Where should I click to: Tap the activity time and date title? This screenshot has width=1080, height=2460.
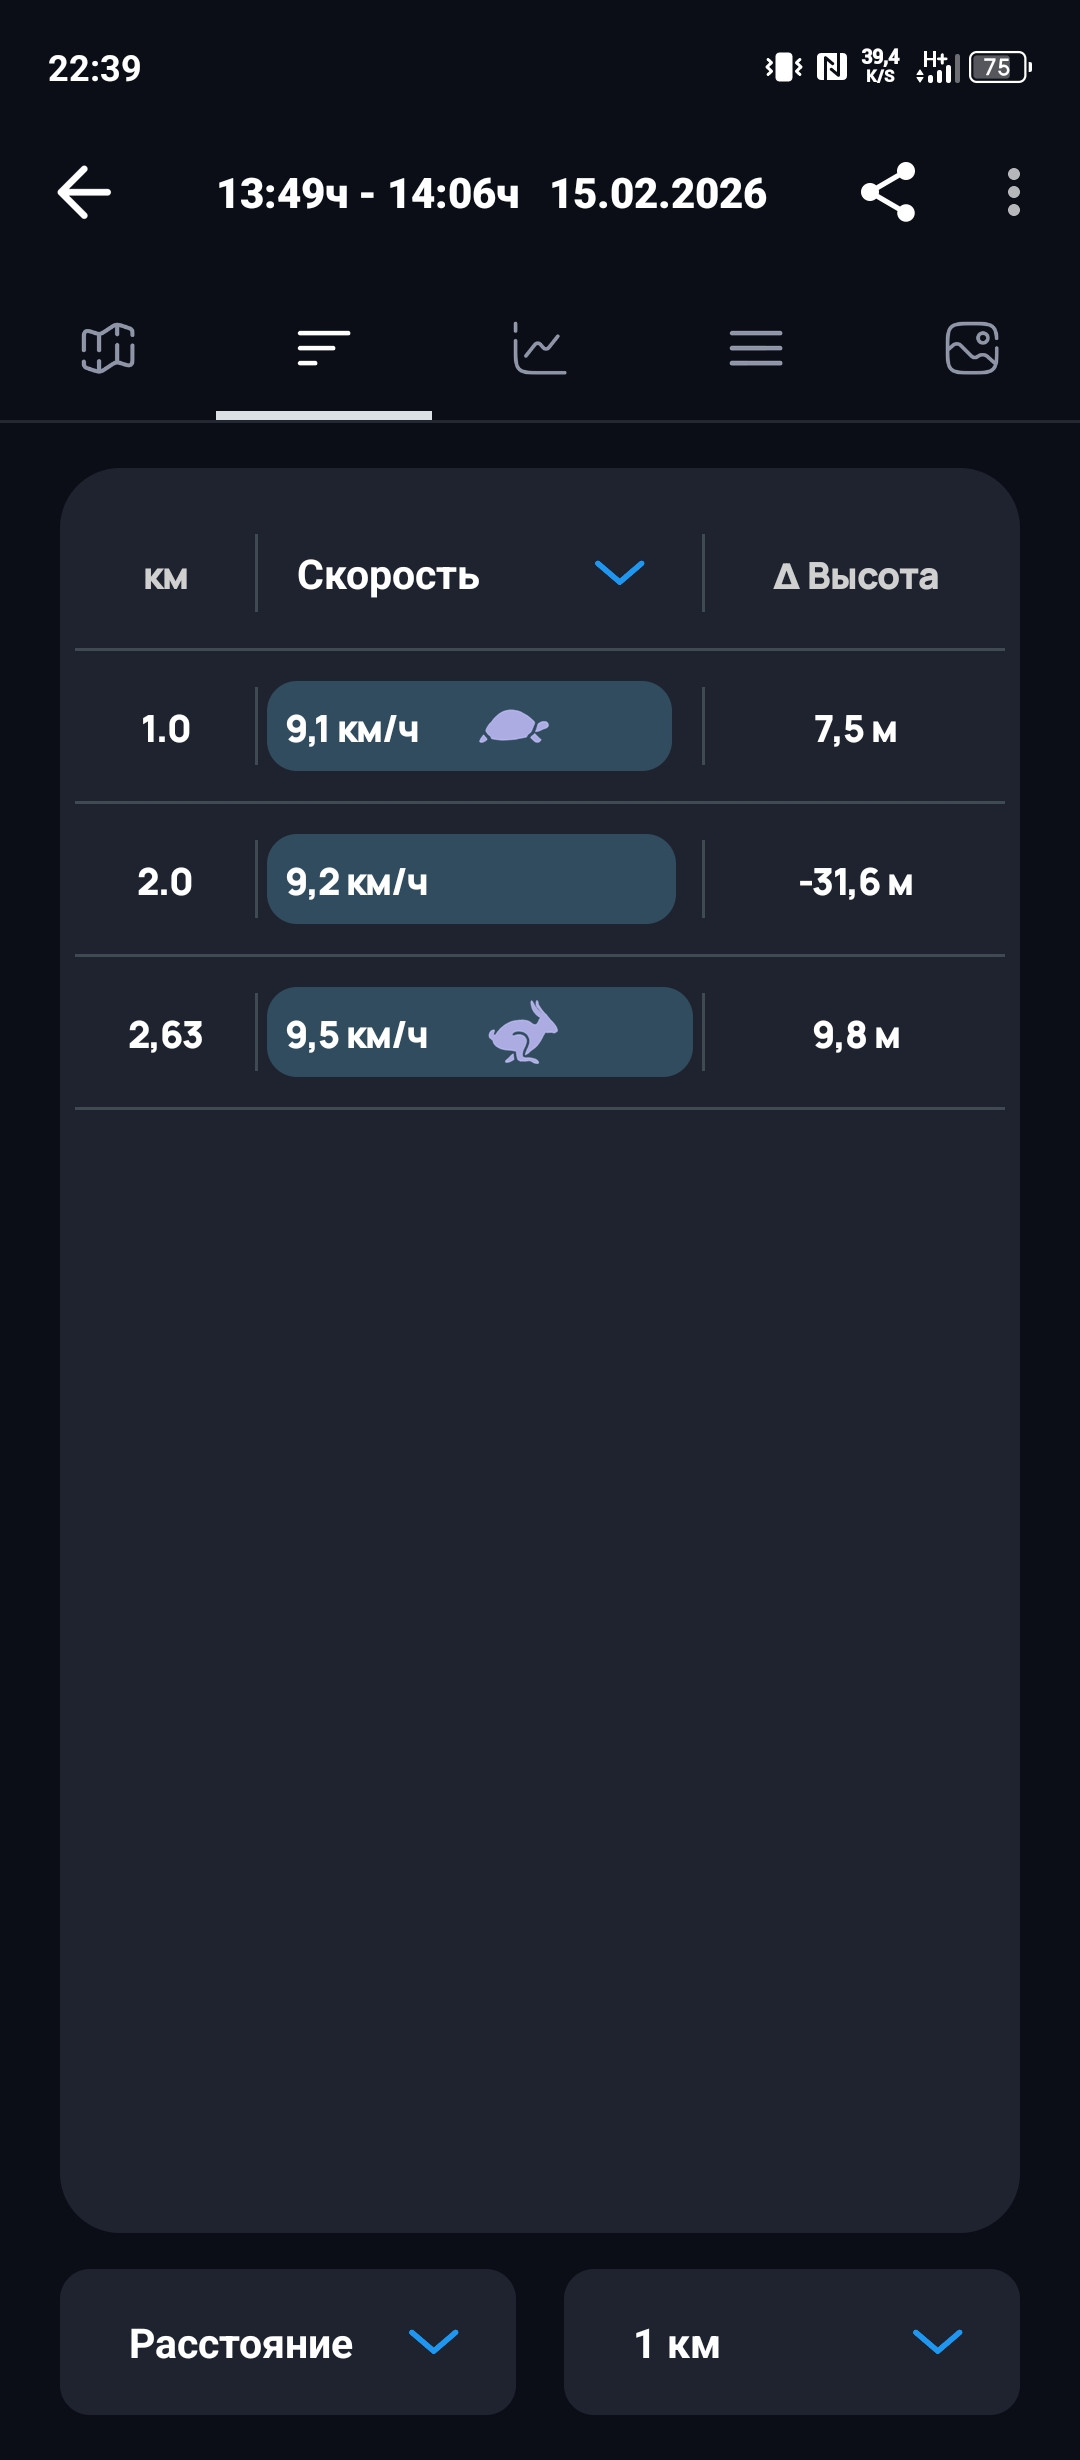click(x=492, y=193)
